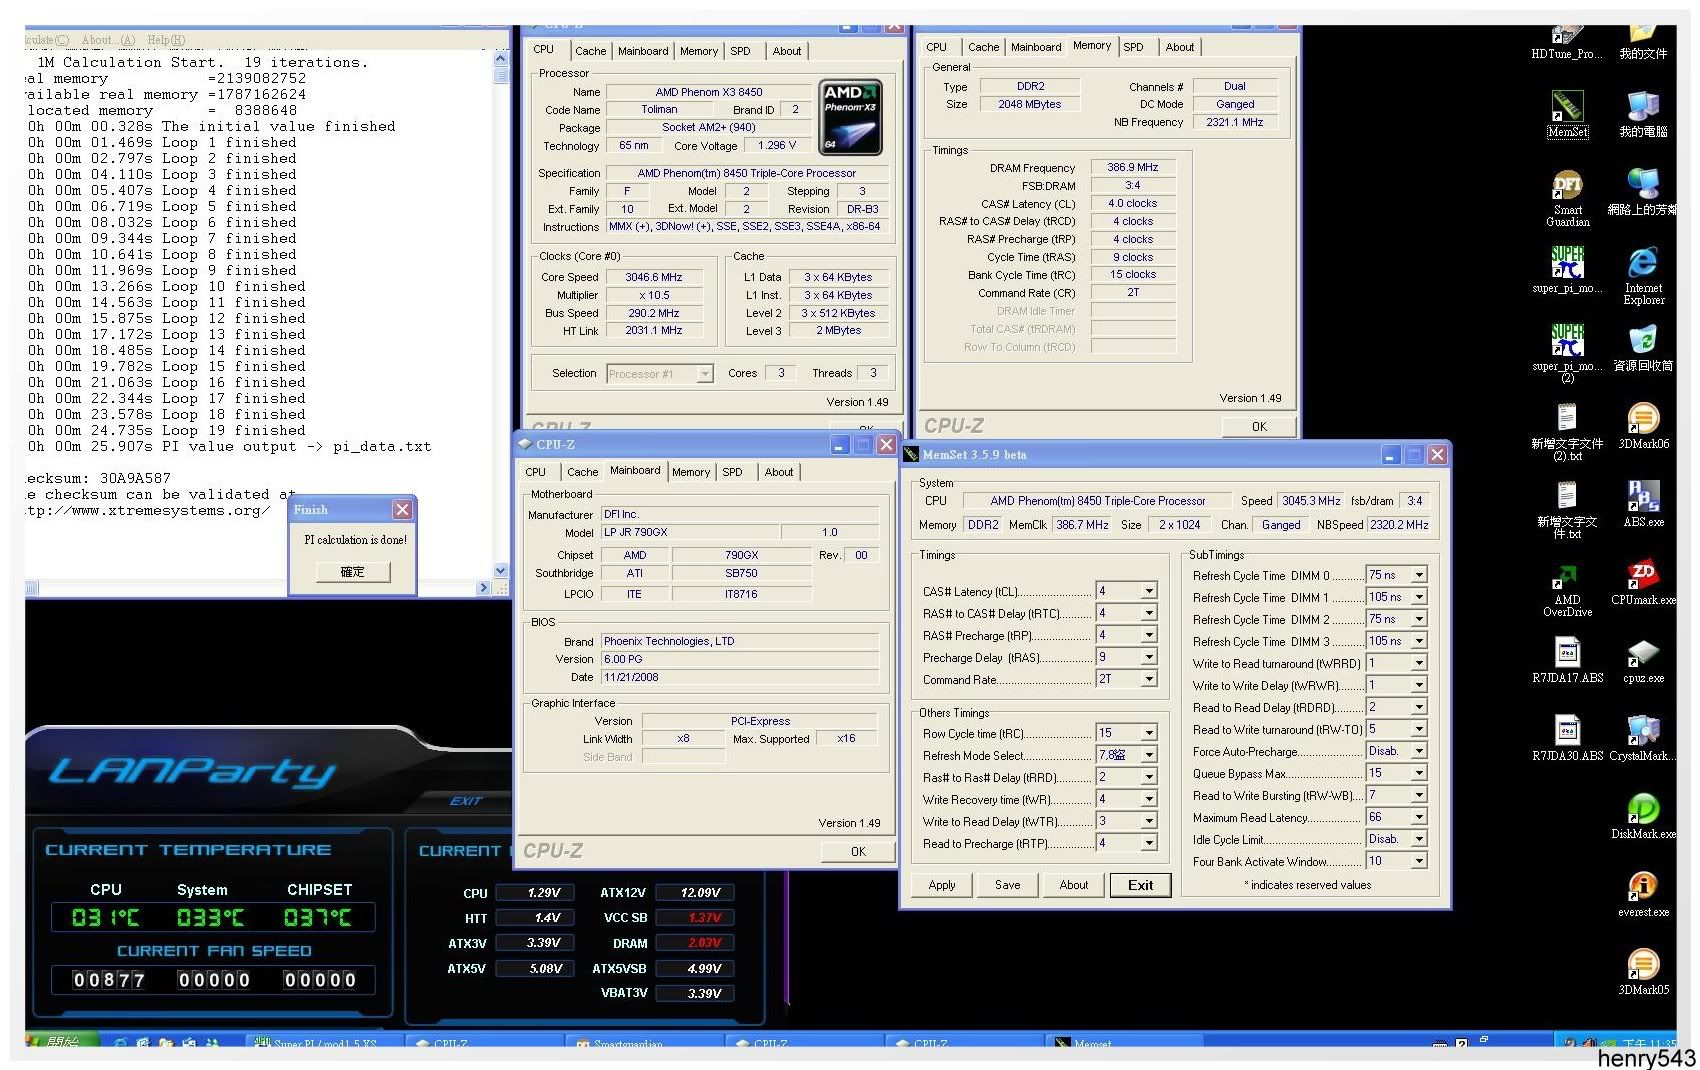
Task: Open the 3DMark06 desktop icon
Action: [1643, 425]
